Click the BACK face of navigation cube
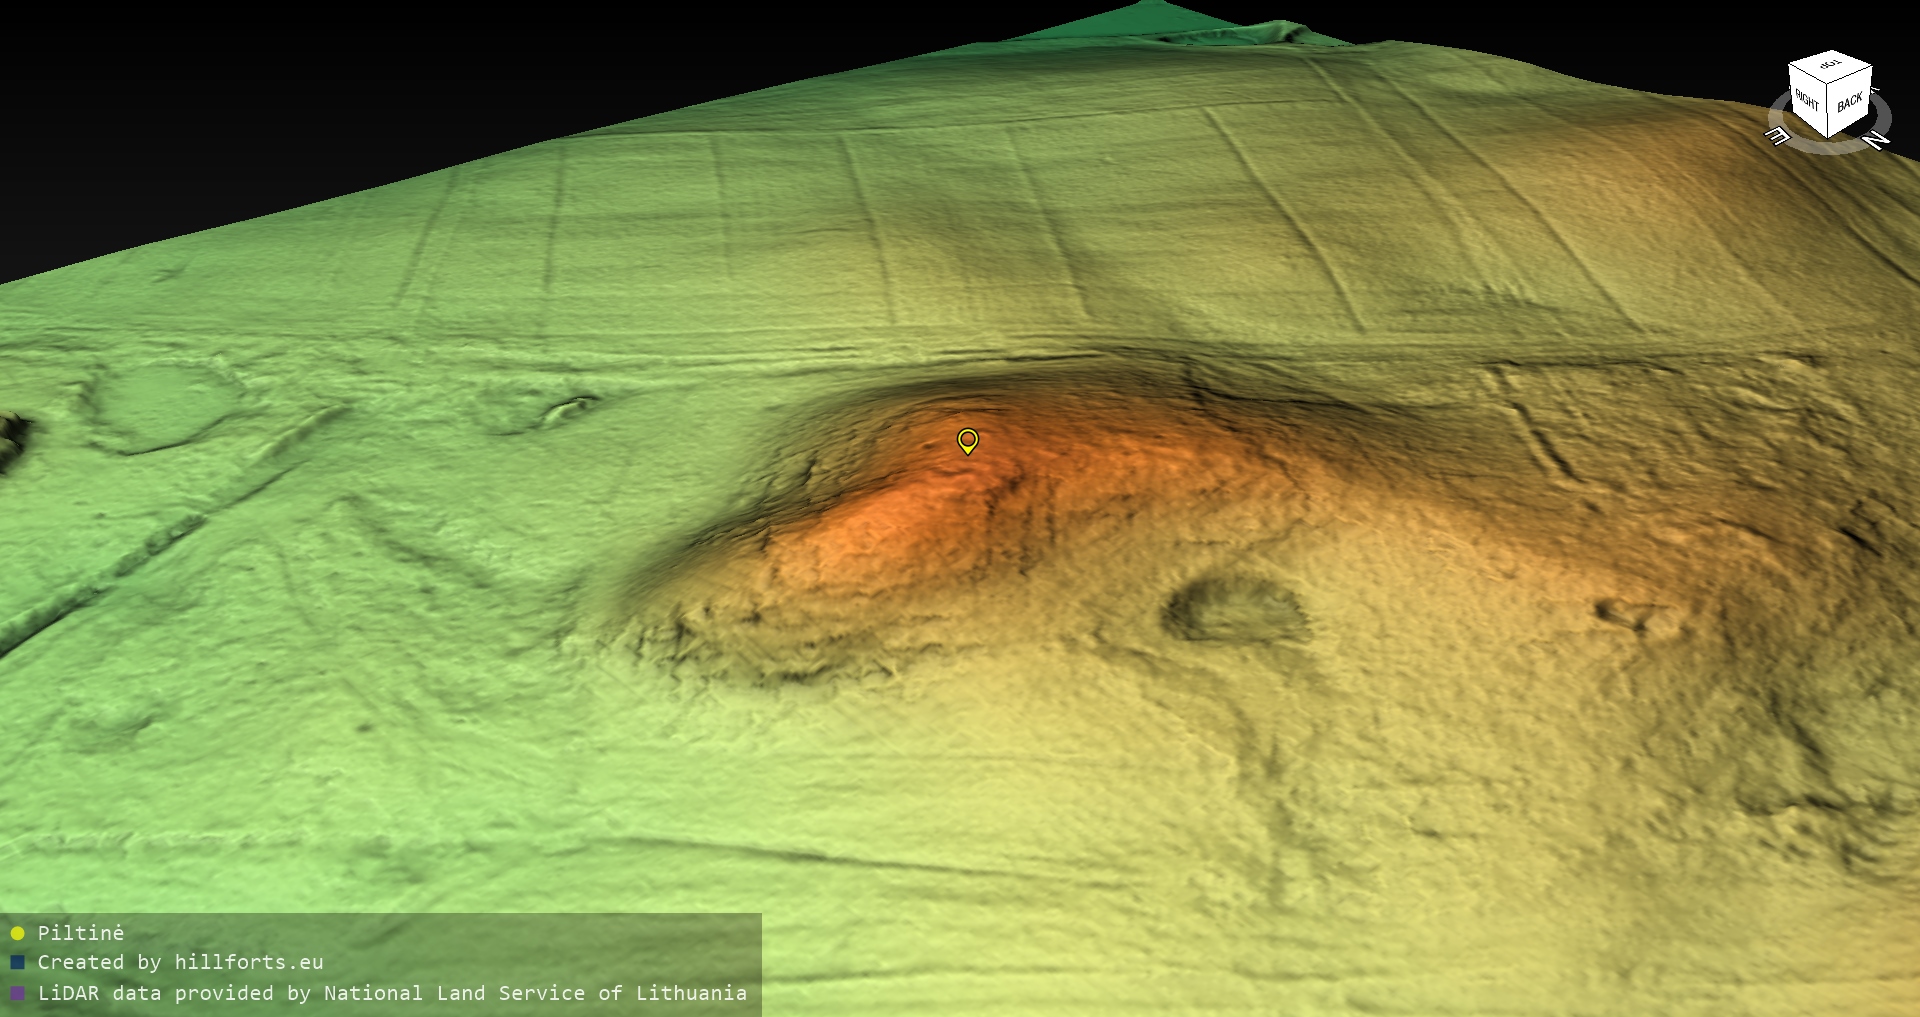Image resolution: width=1920 pixels, height=1017 pixels. coord(1850,101)
